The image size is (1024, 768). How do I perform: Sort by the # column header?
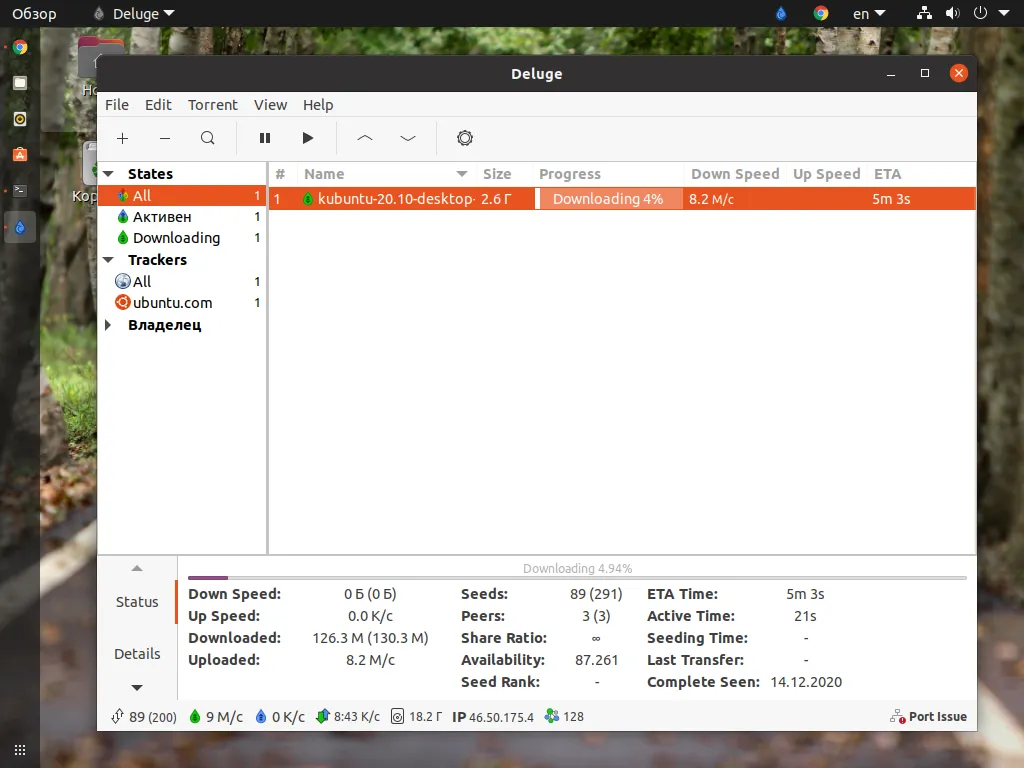280,174
